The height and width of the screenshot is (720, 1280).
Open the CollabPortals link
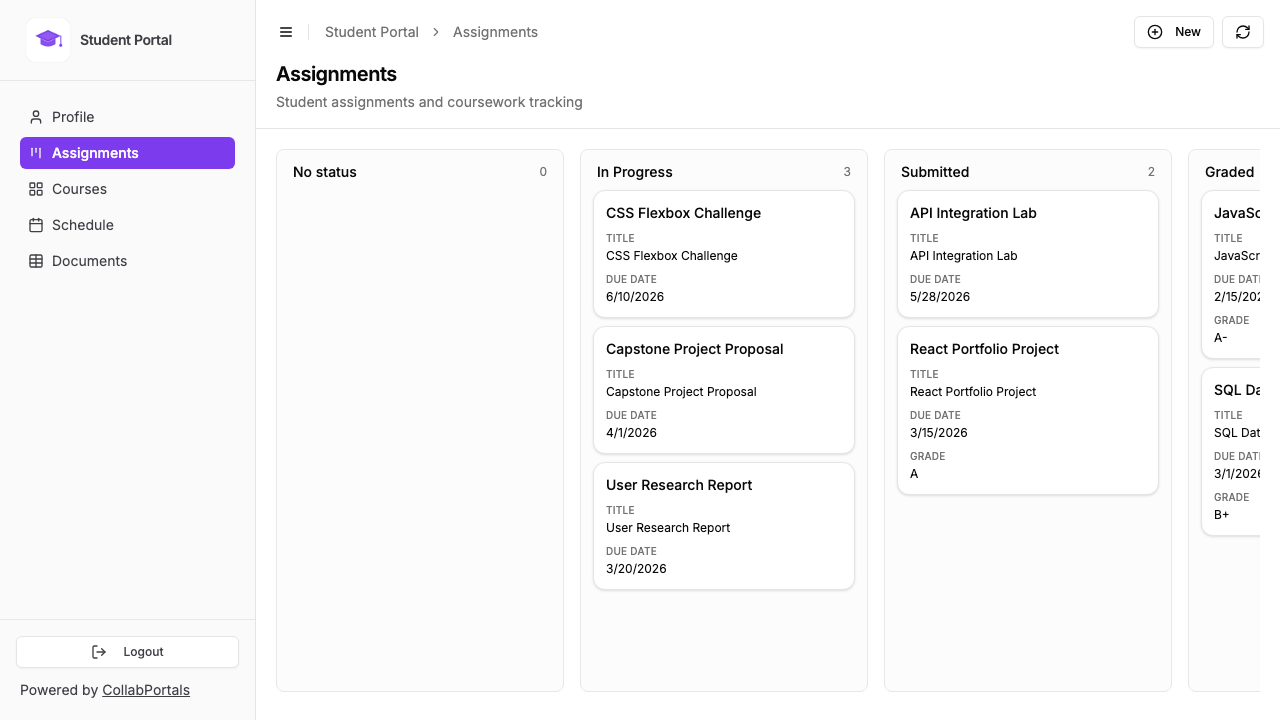point(146,690)
